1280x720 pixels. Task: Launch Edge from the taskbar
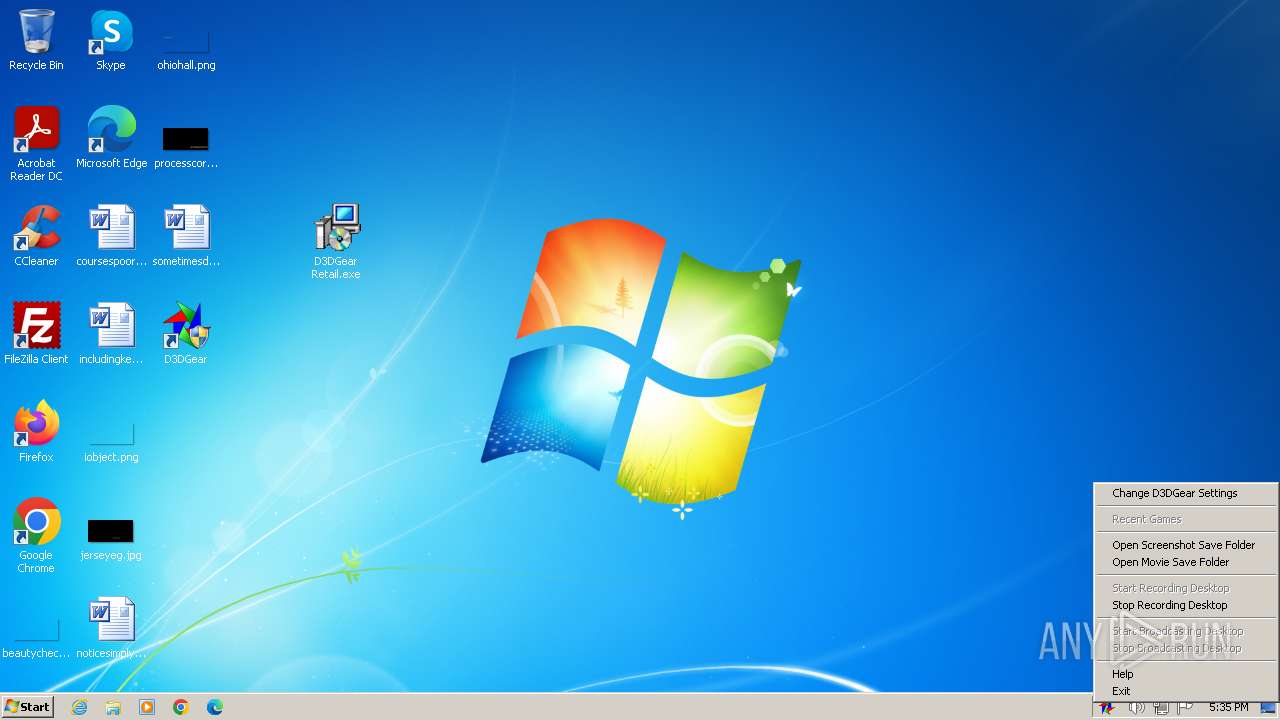(x=215, y=707)
